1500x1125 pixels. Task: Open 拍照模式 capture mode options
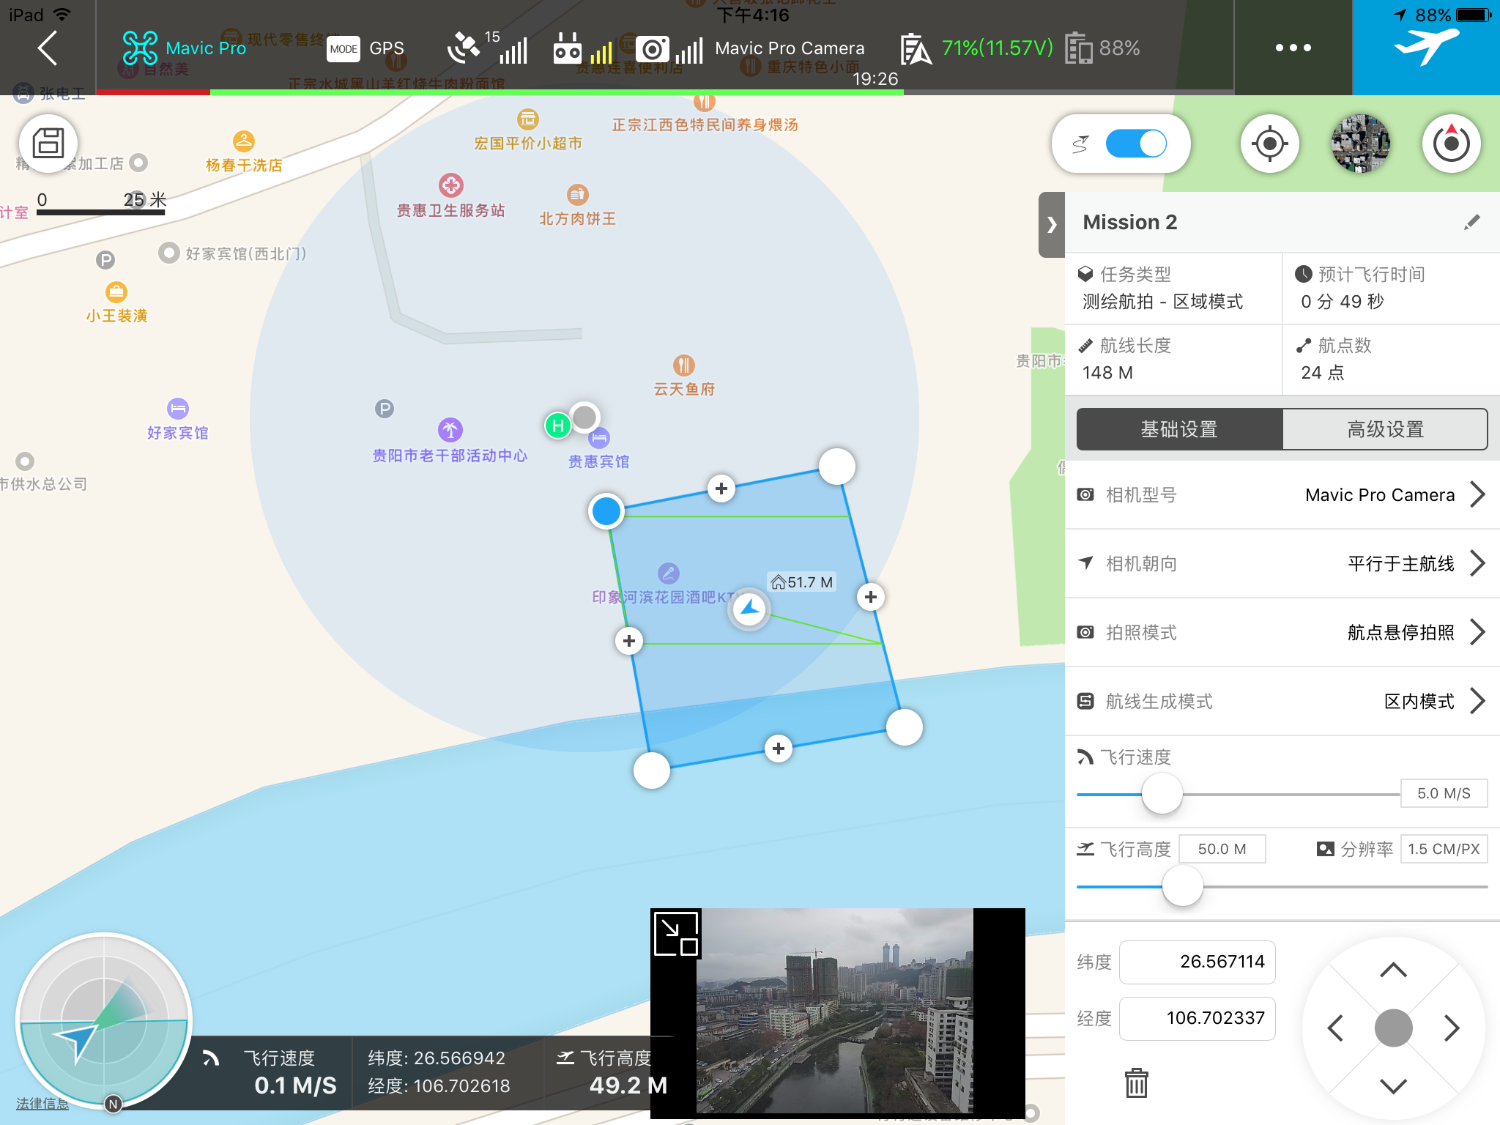(1282, 633)
